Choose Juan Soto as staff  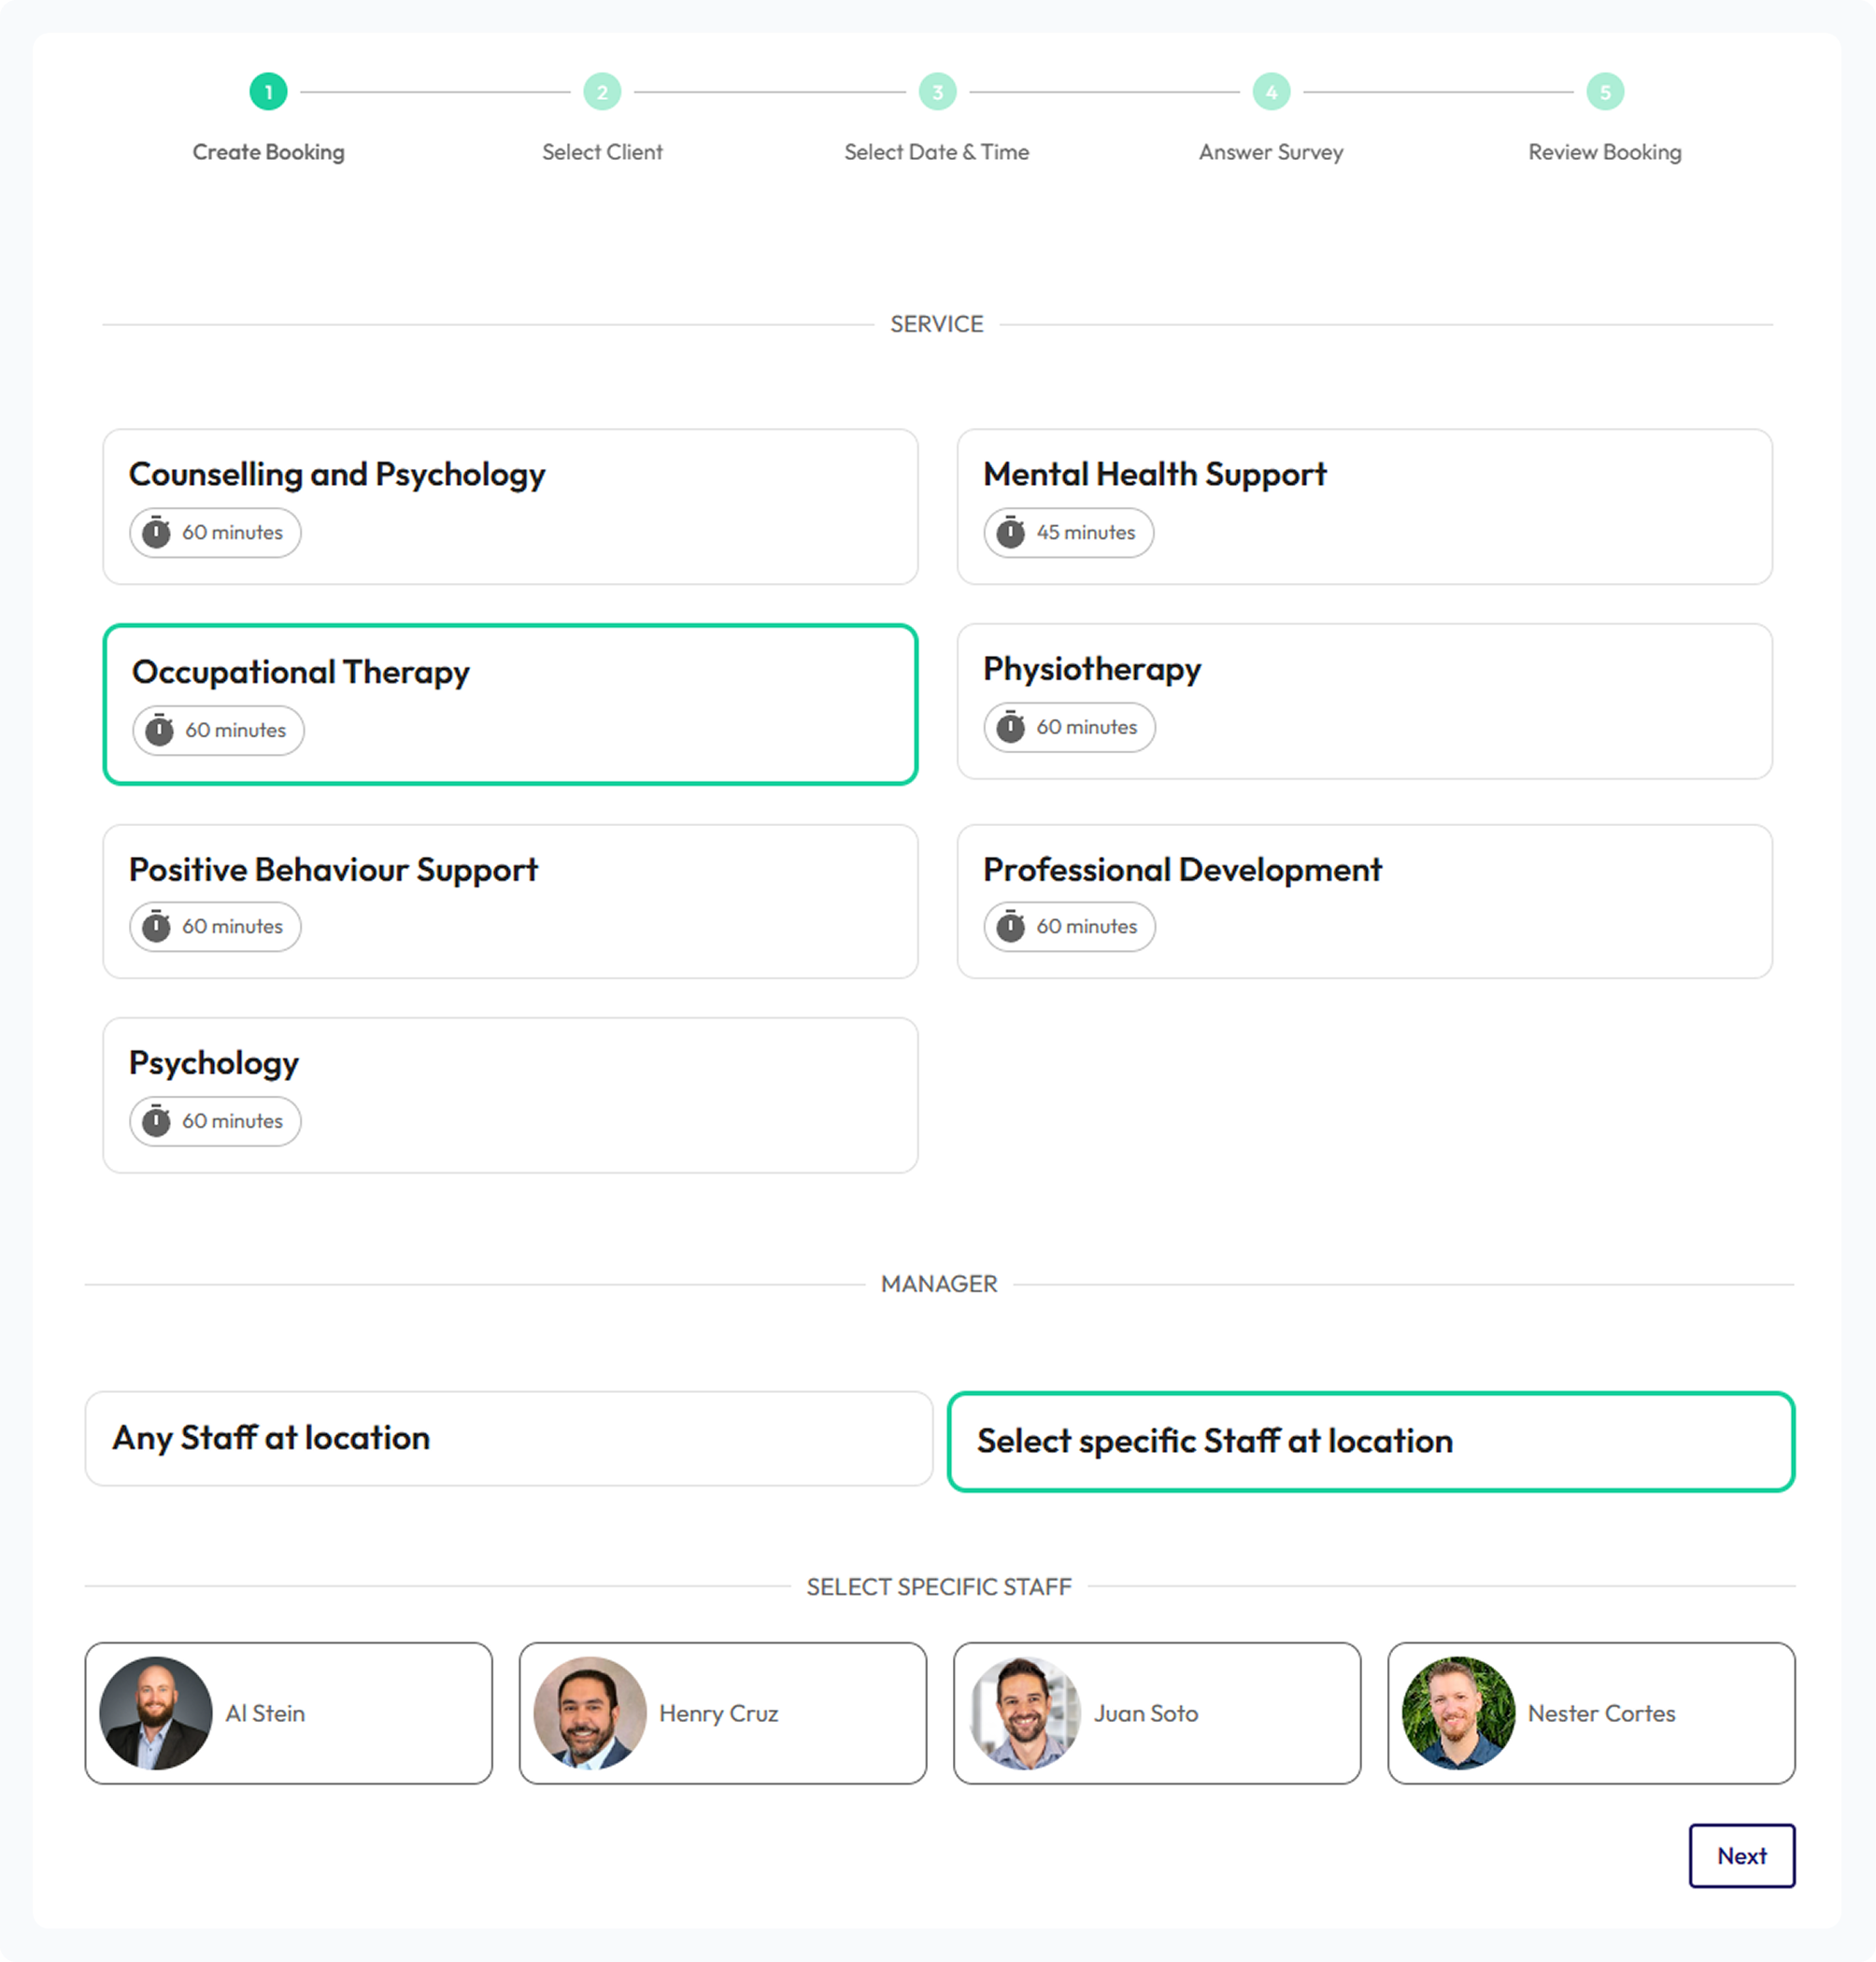pos(1156,1713)
